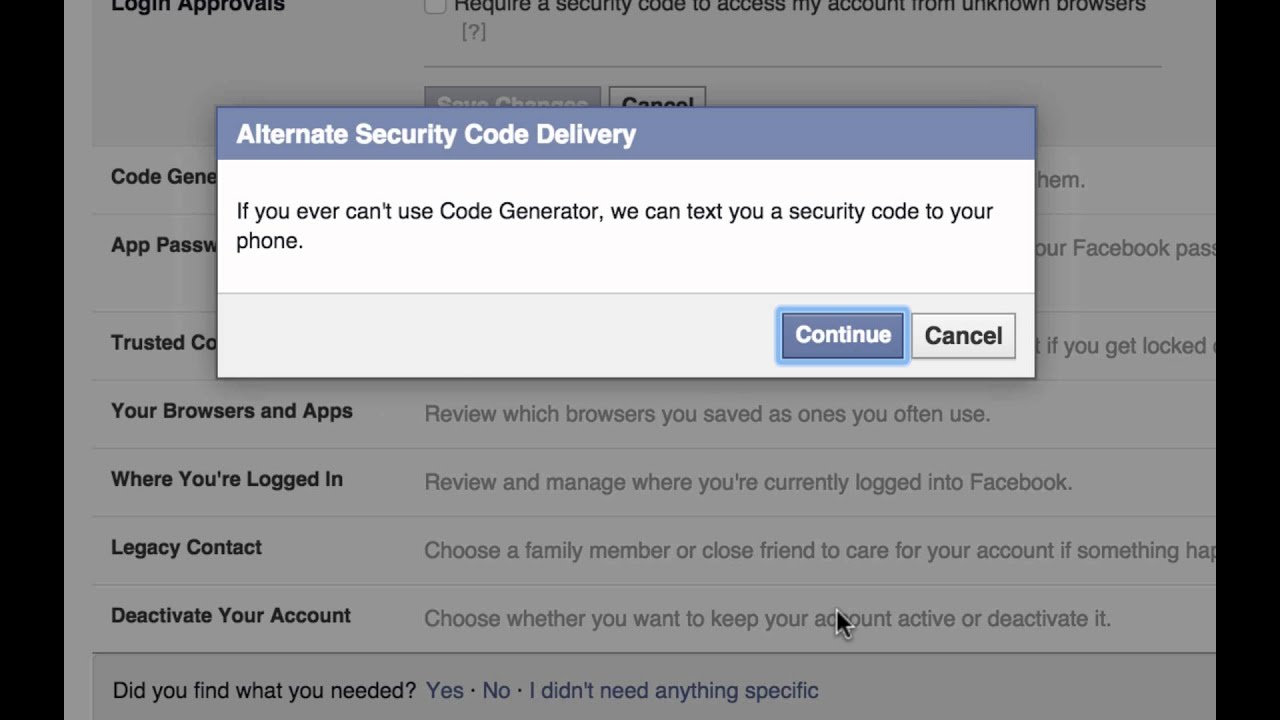Open the [?] help link under Login Approvals

pos(474,32)
